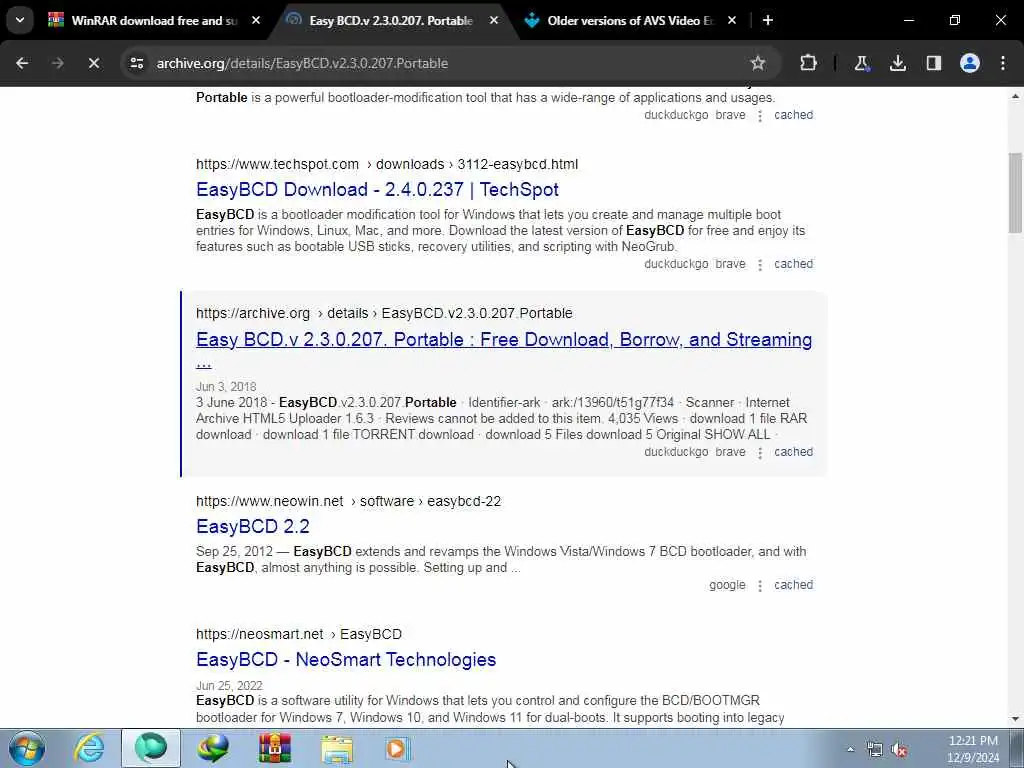The width and height of the screenshot is (1024, 768).
Task: Click the scrollbar down arrow
Action: point(1015,719)
